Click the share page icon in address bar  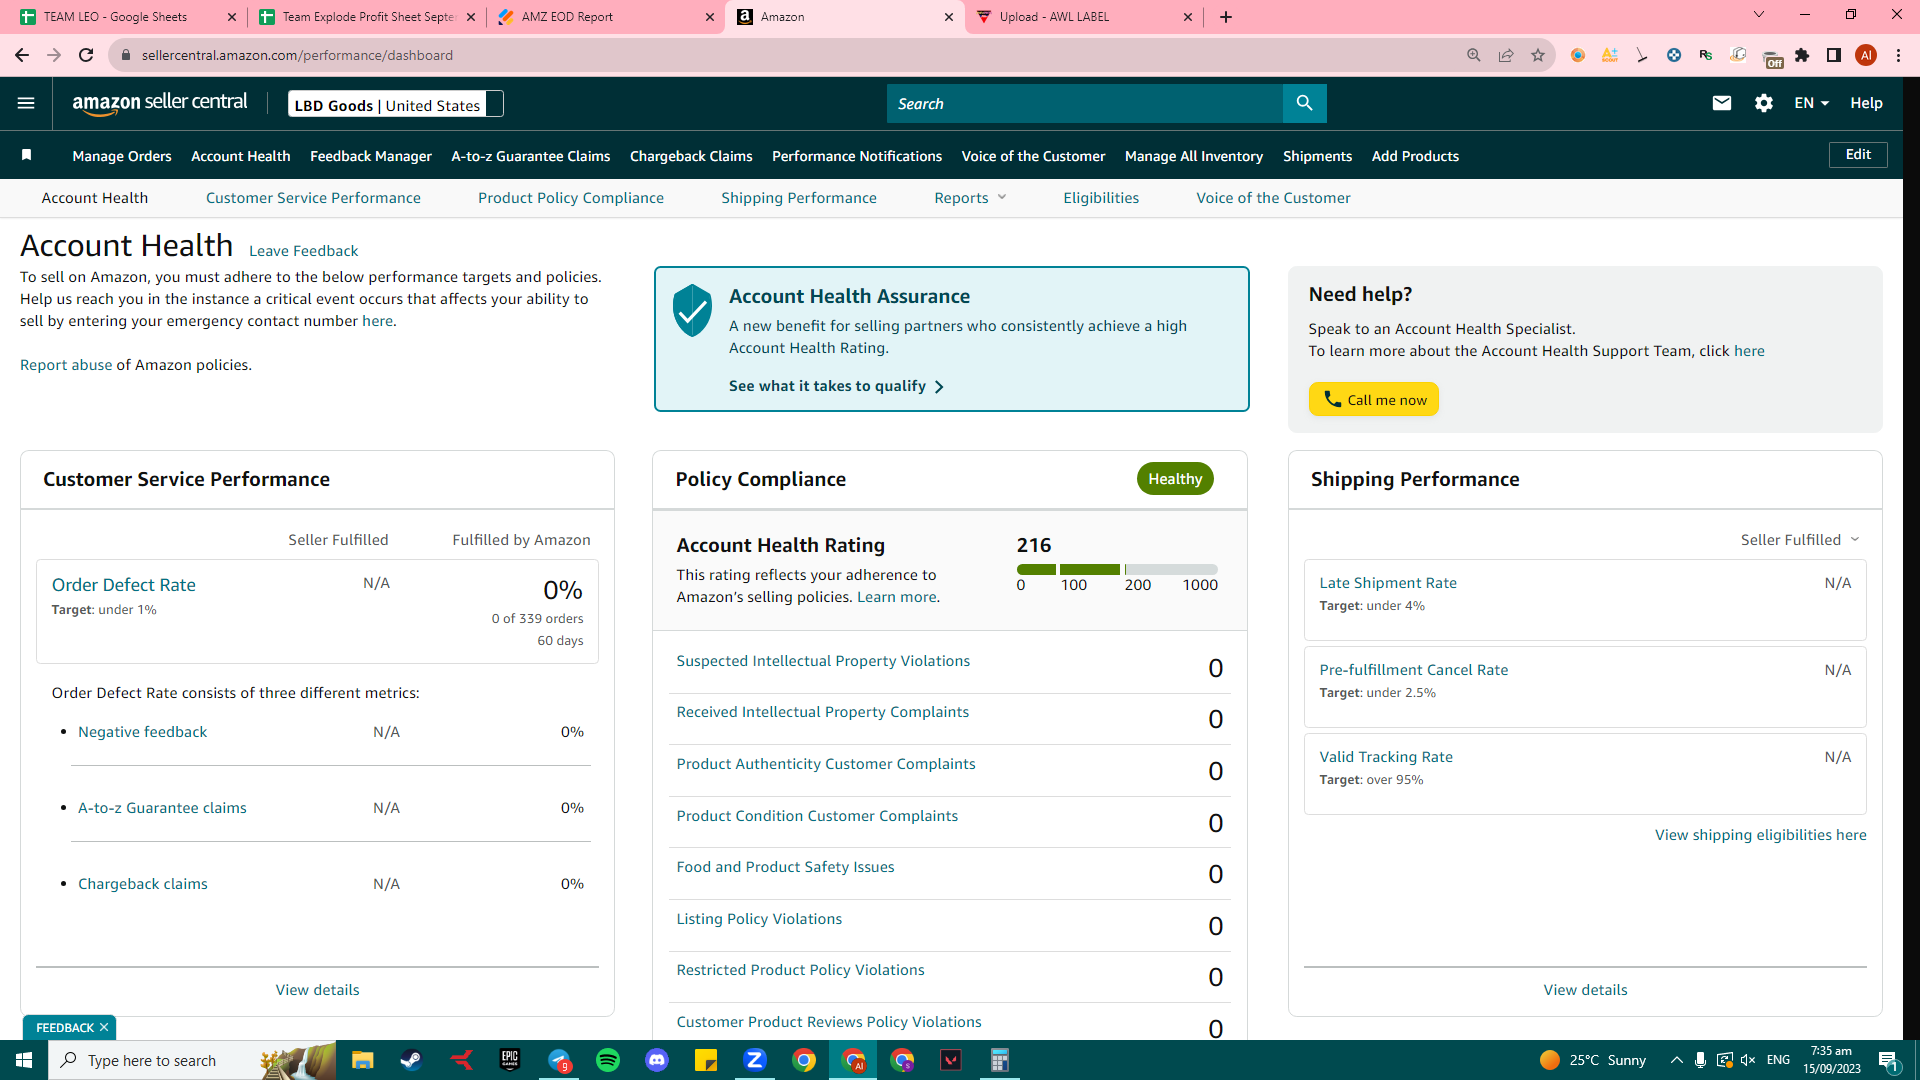click(x=1506, y=55)
